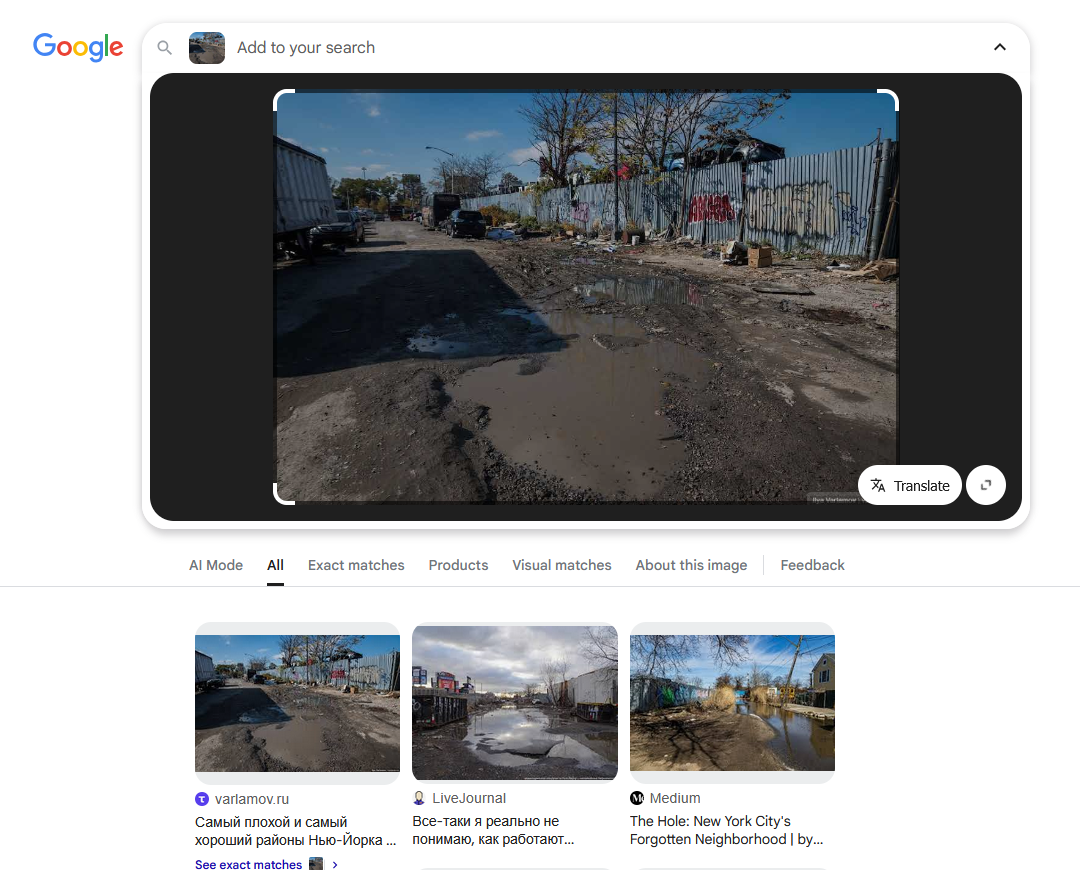
Task: Click the top-right crop corner handle
Action: click(889, 99)
